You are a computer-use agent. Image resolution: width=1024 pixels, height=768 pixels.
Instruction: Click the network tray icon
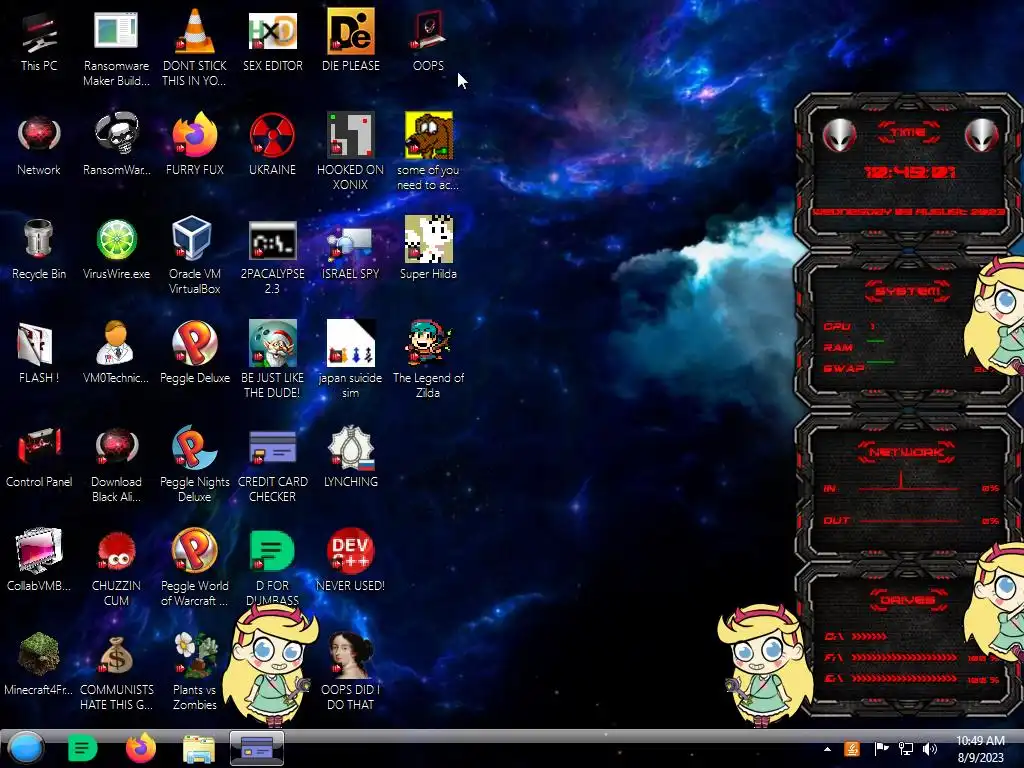pyautogui.click(x=906, y=749)
